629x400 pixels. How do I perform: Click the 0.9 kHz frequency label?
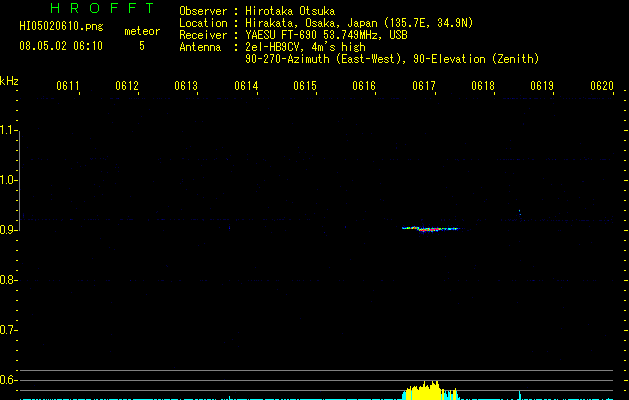click(x=8, y=230)
